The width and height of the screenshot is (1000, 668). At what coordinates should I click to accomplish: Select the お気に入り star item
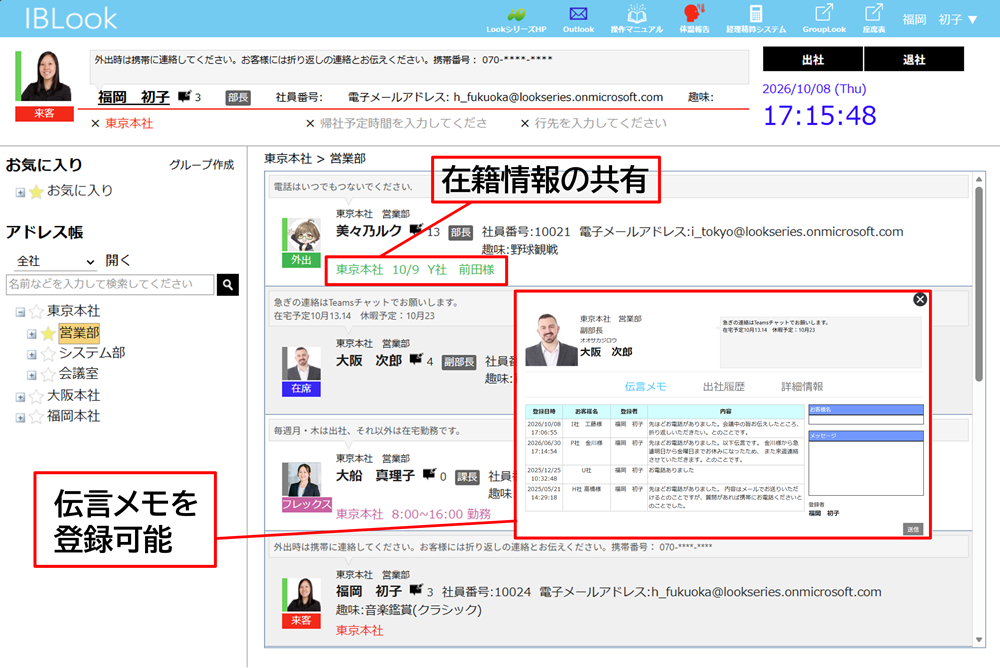pyautogui.click(x=36, y=191)
